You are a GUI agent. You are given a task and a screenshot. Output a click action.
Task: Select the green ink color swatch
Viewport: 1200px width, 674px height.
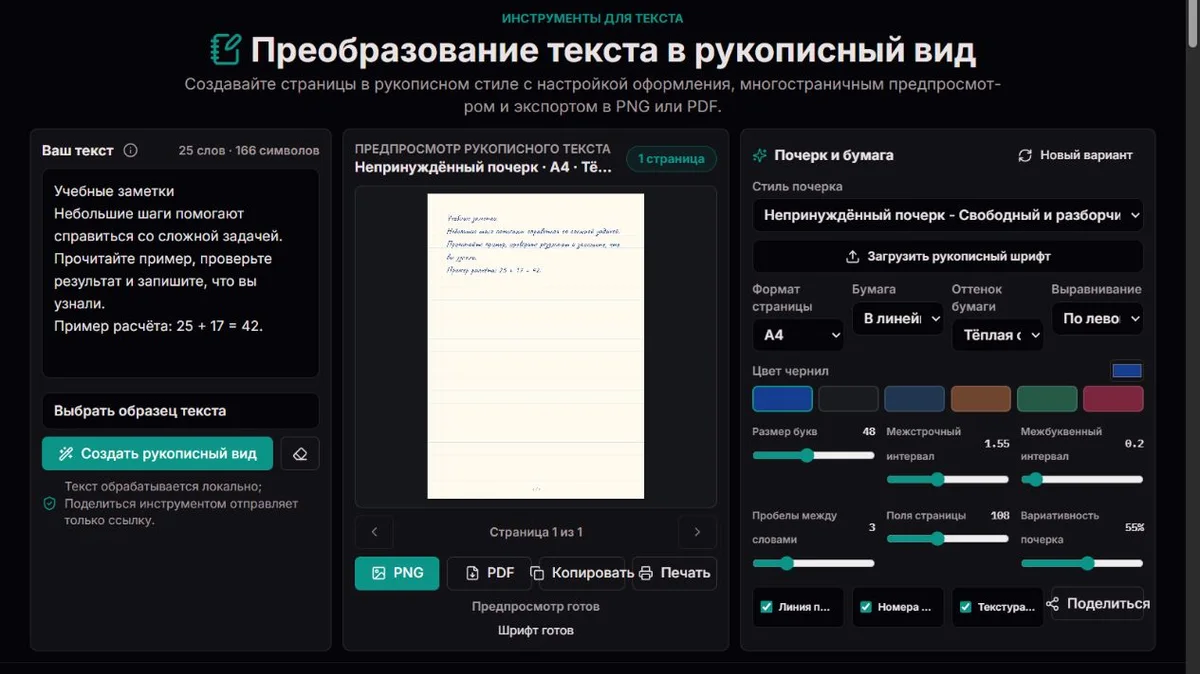pos(1047,399)
